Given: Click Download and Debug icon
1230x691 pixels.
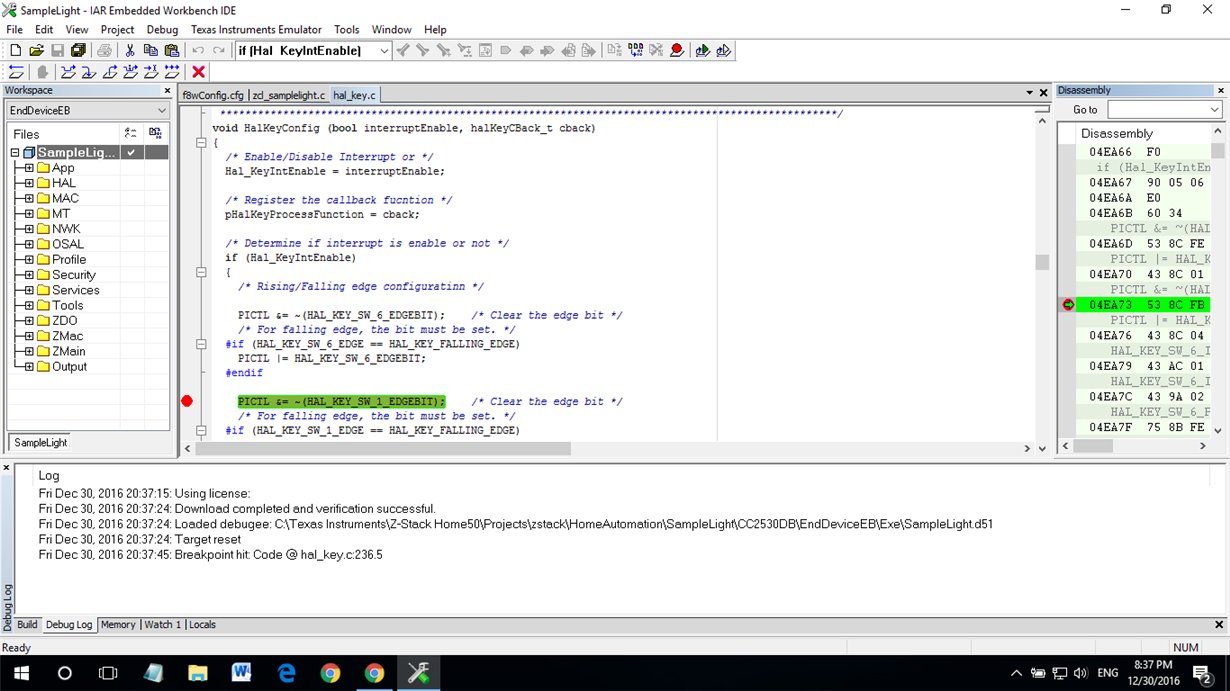Looking at the screenshot, I should (x=702, y=50).
